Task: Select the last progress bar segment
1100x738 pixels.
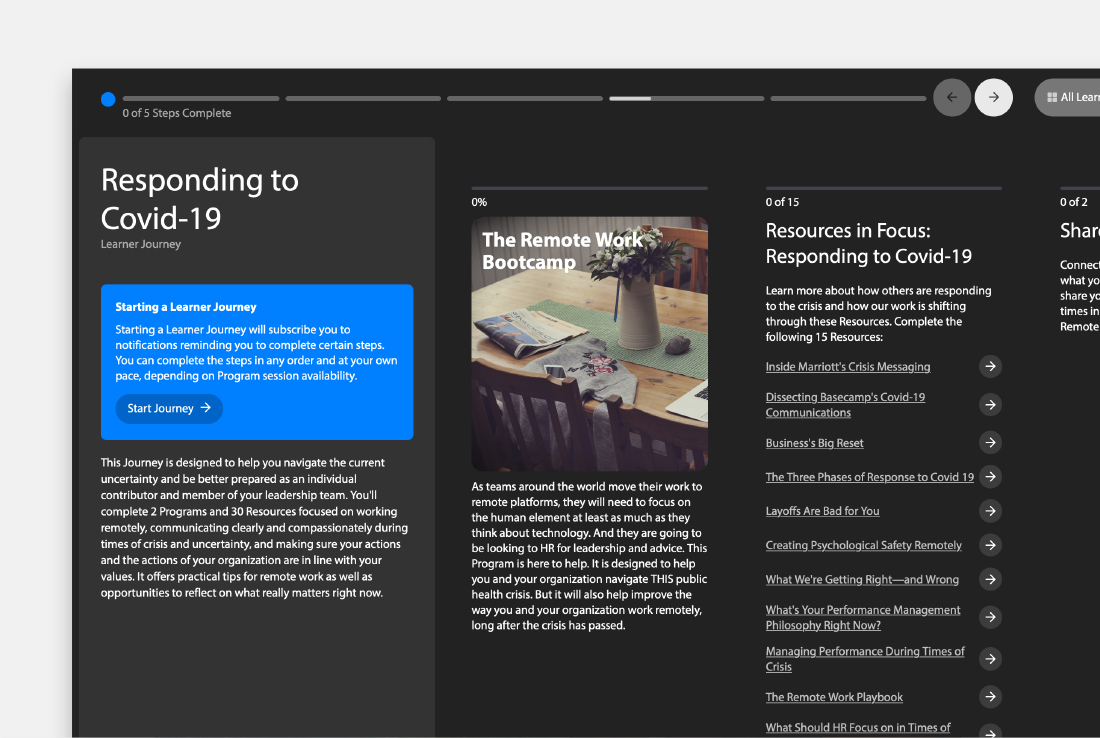Action: 848,99
